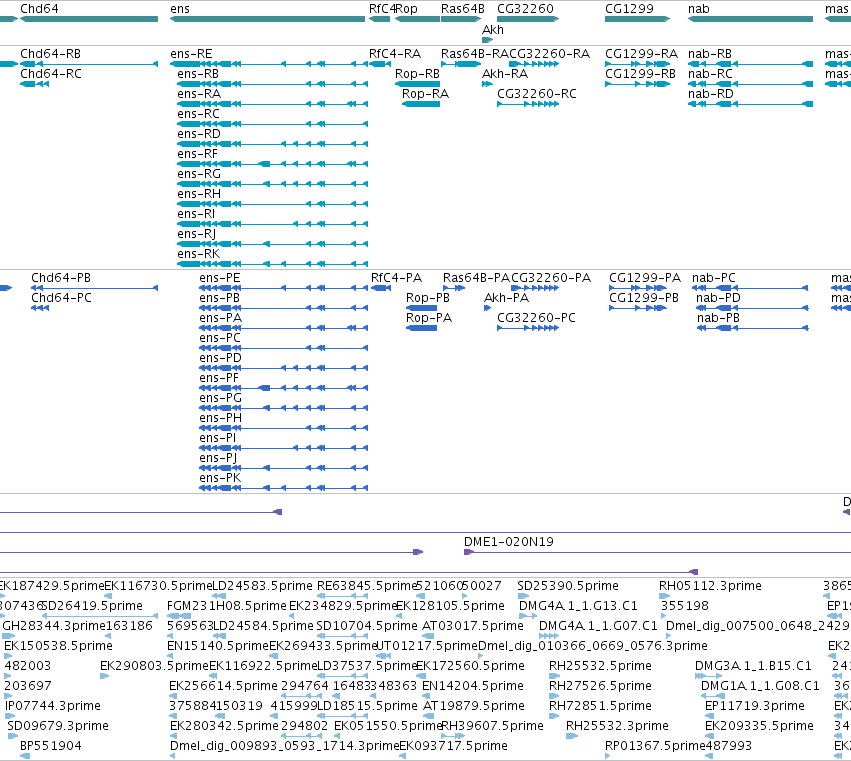Click the RfC4-RA transcript label
The width and height of the screenshot is (851, 761).
395,54
